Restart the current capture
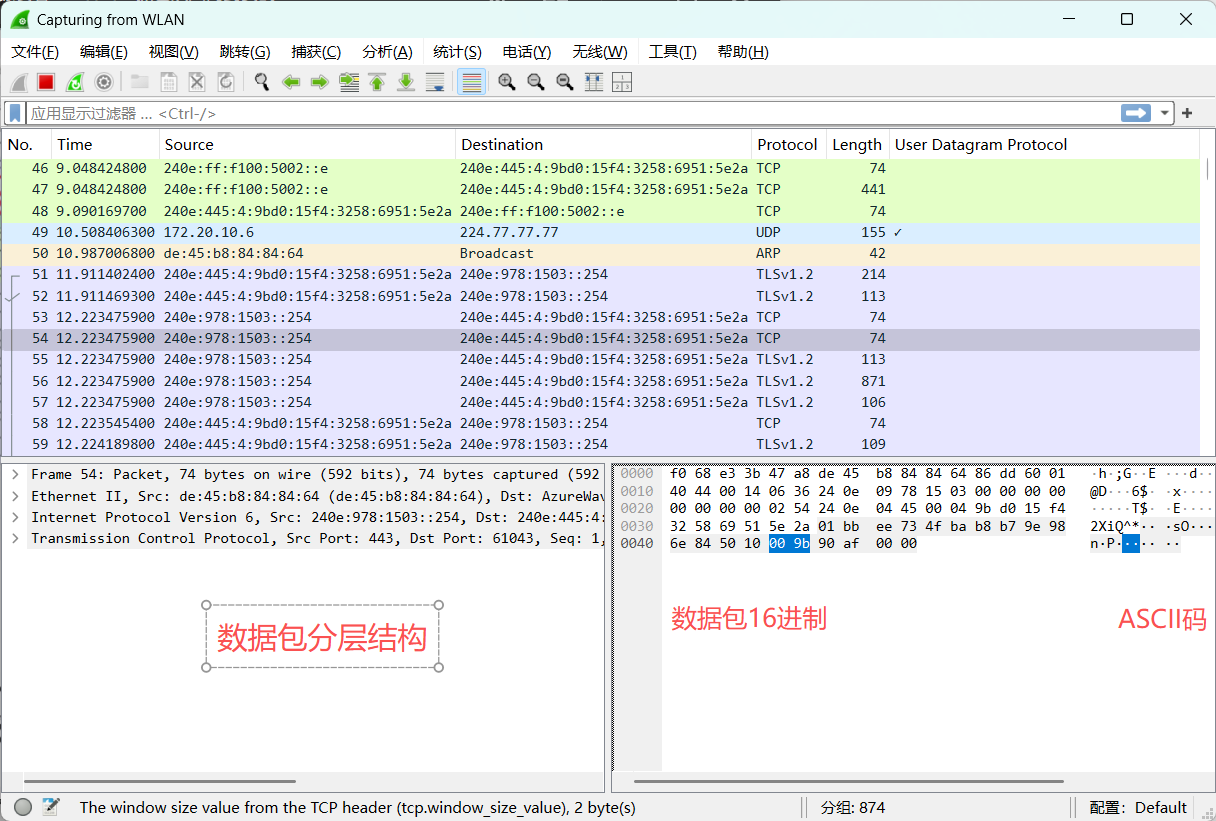 [75, 82]
